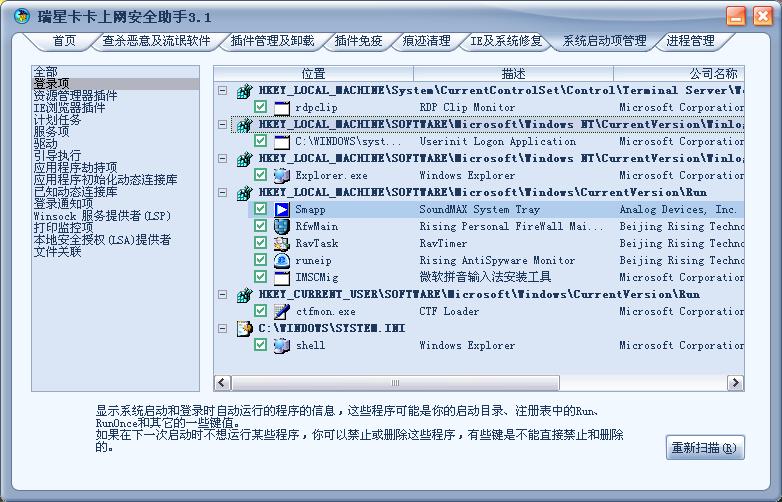
Task: Open the 首页 tab
Action: 64,41
